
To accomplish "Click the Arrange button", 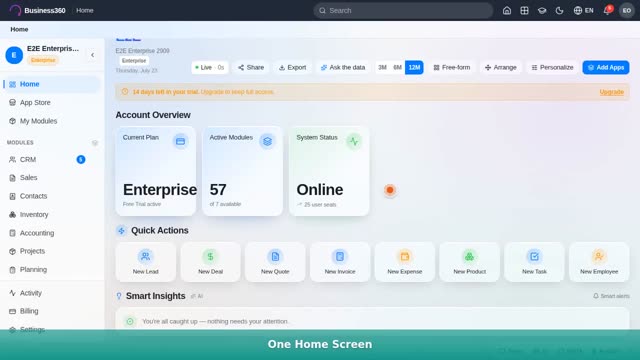I will [501, 67].
